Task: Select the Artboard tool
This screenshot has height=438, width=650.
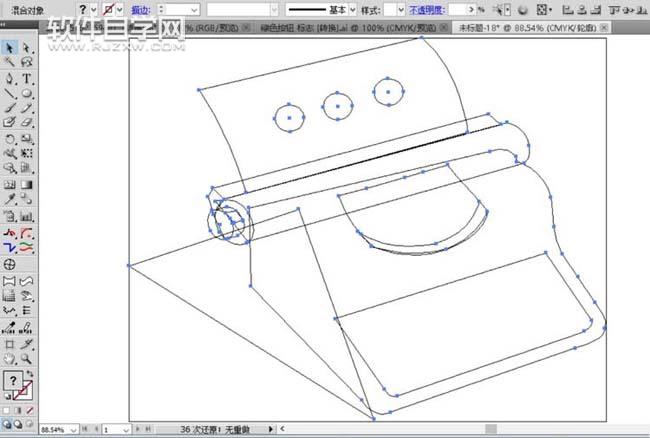Action: click(9, 344)
